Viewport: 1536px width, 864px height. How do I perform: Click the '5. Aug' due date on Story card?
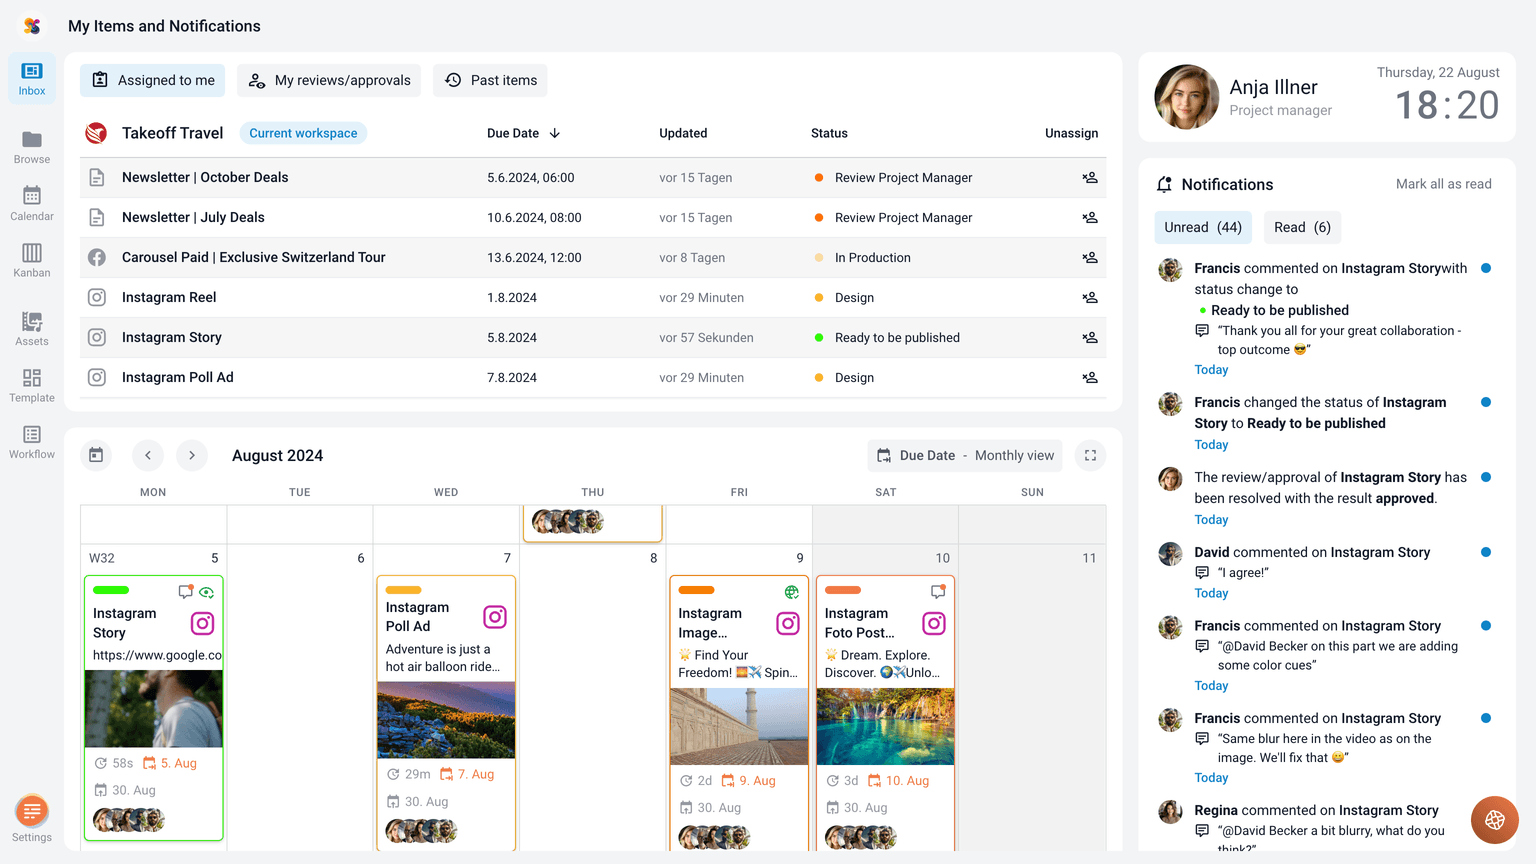(170, 763)
